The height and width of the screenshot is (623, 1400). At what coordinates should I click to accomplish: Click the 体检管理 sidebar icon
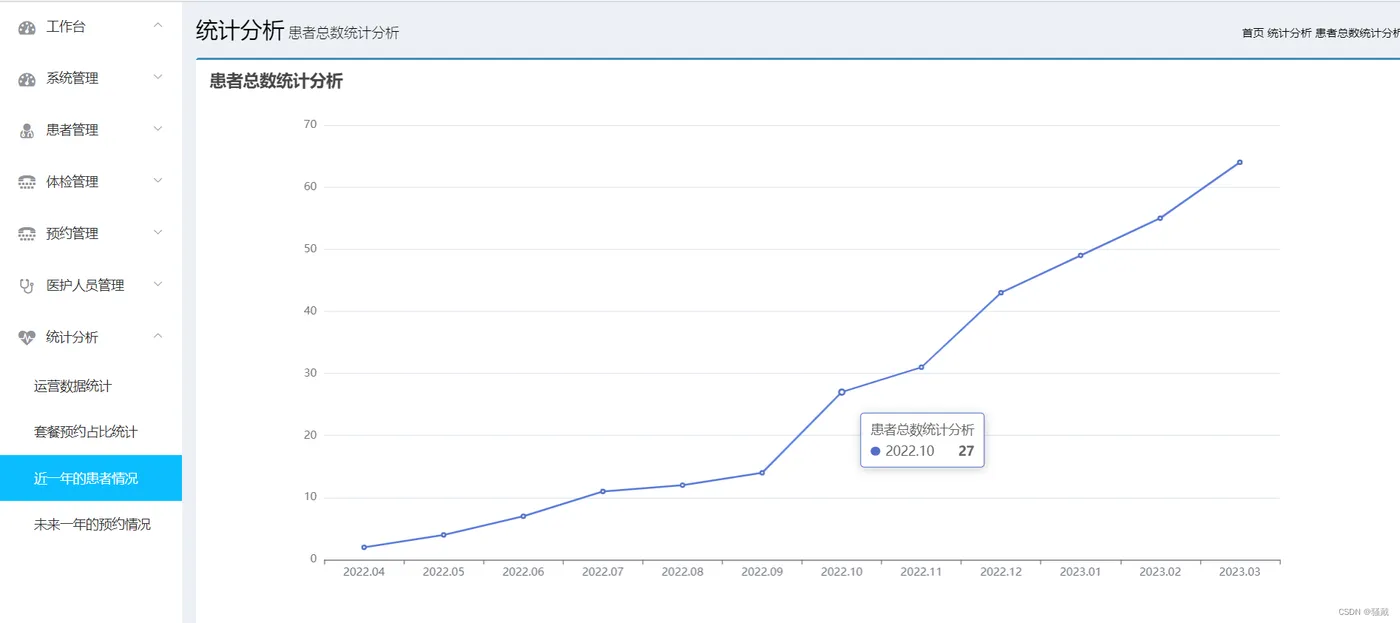(27, 182)
